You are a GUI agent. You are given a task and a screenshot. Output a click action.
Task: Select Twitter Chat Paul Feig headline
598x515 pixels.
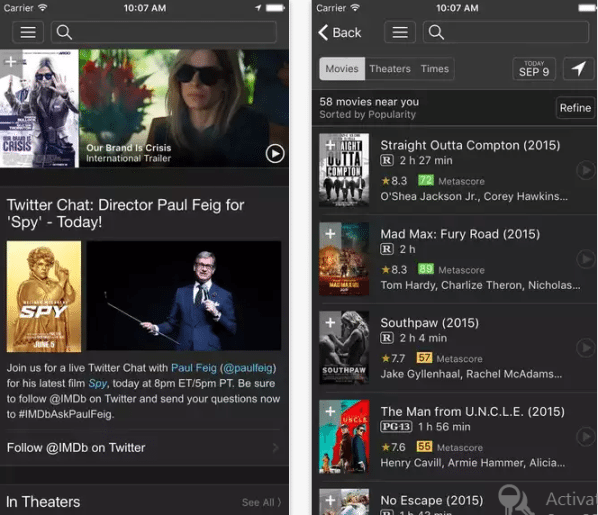pos(125,214)
